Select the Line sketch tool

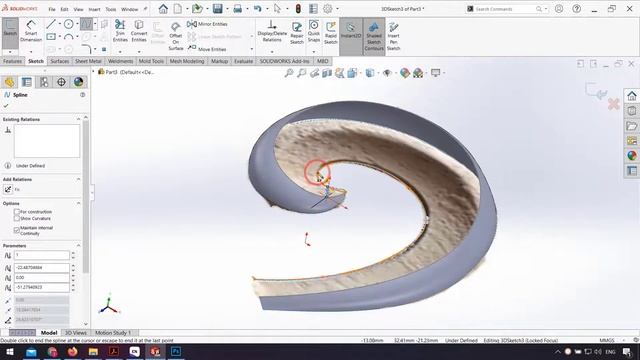click(51, 24)
